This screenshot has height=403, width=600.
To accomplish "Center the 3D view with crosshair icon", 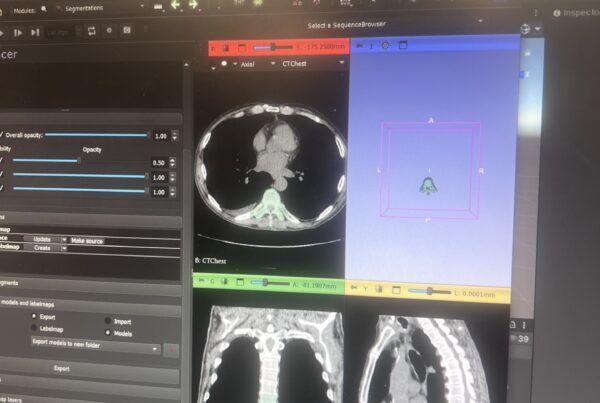I will (387, 46).
